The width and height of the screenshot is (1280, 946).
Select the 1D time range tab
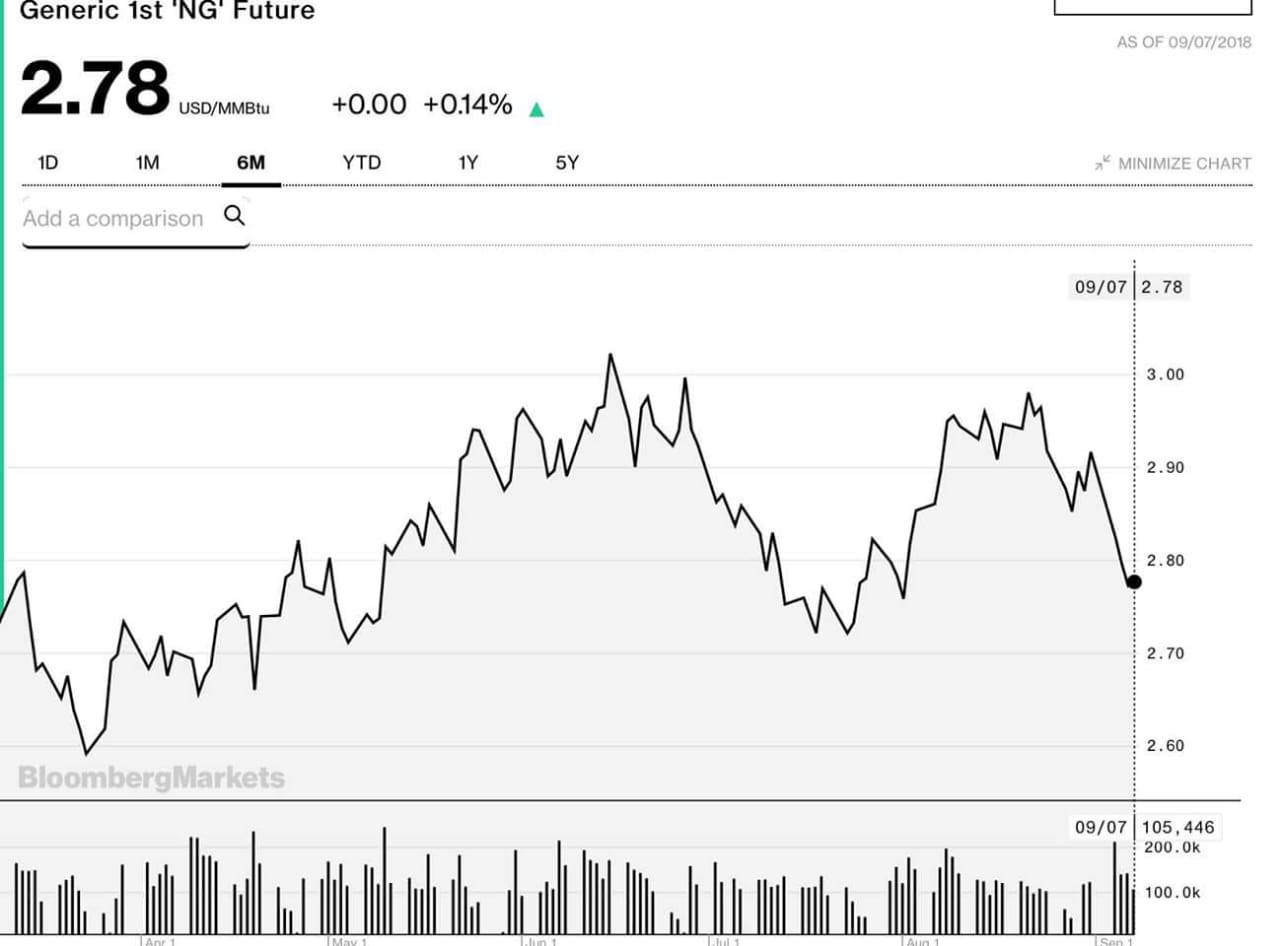click(47, 163)
